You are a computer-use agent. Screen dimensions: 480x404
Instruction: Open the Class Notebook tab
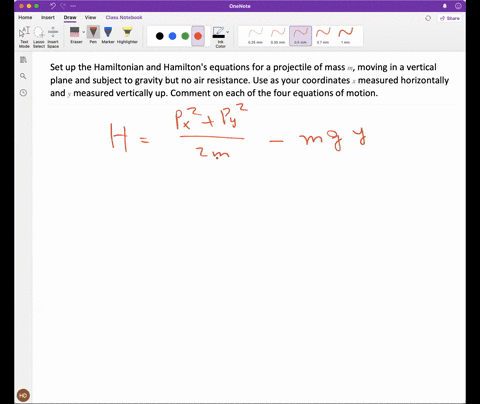[x=124, y=17]
